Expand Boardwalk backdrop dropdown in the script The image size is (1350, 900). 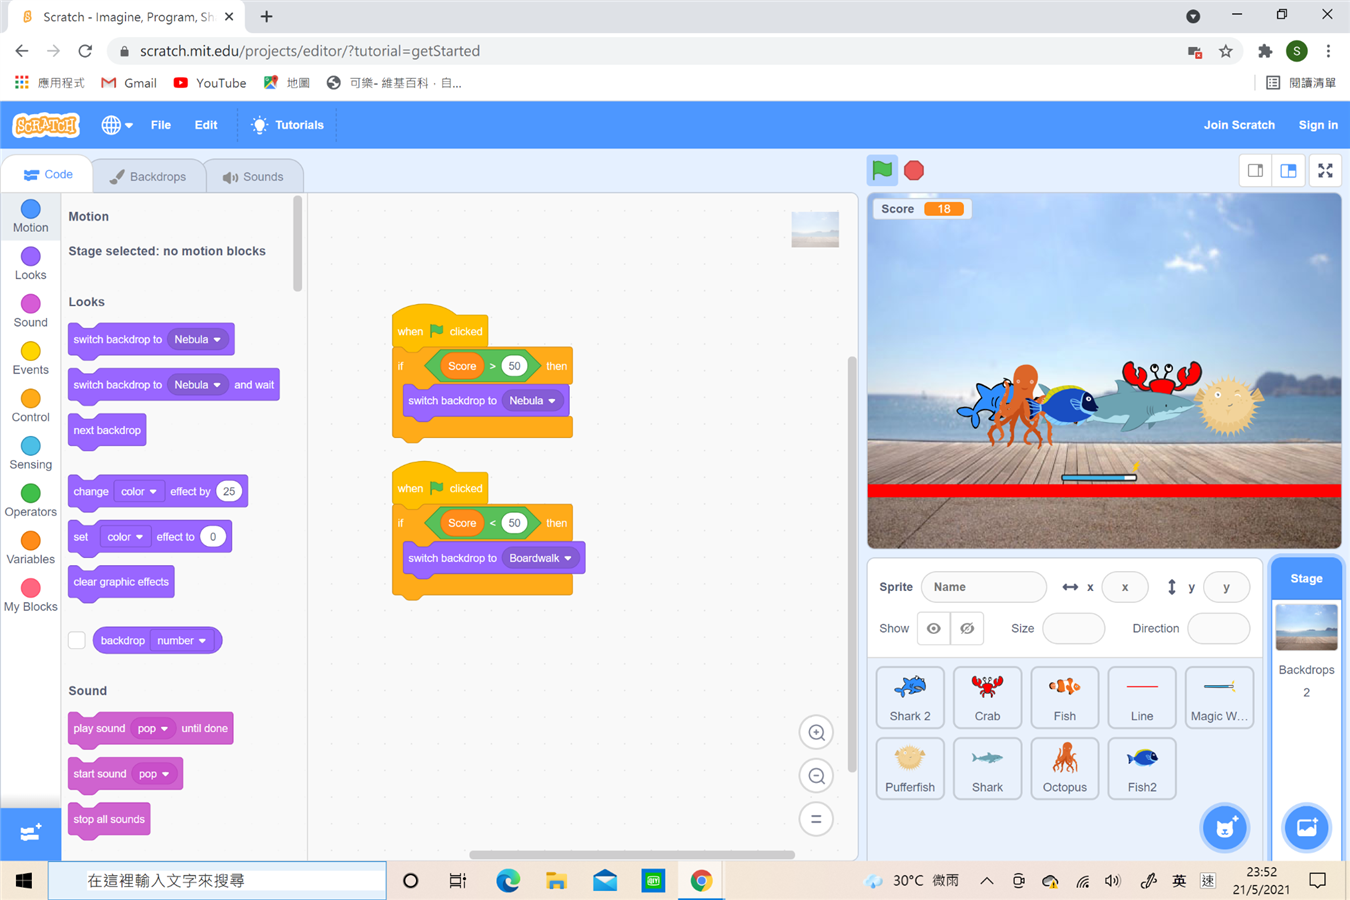point(568,559)
